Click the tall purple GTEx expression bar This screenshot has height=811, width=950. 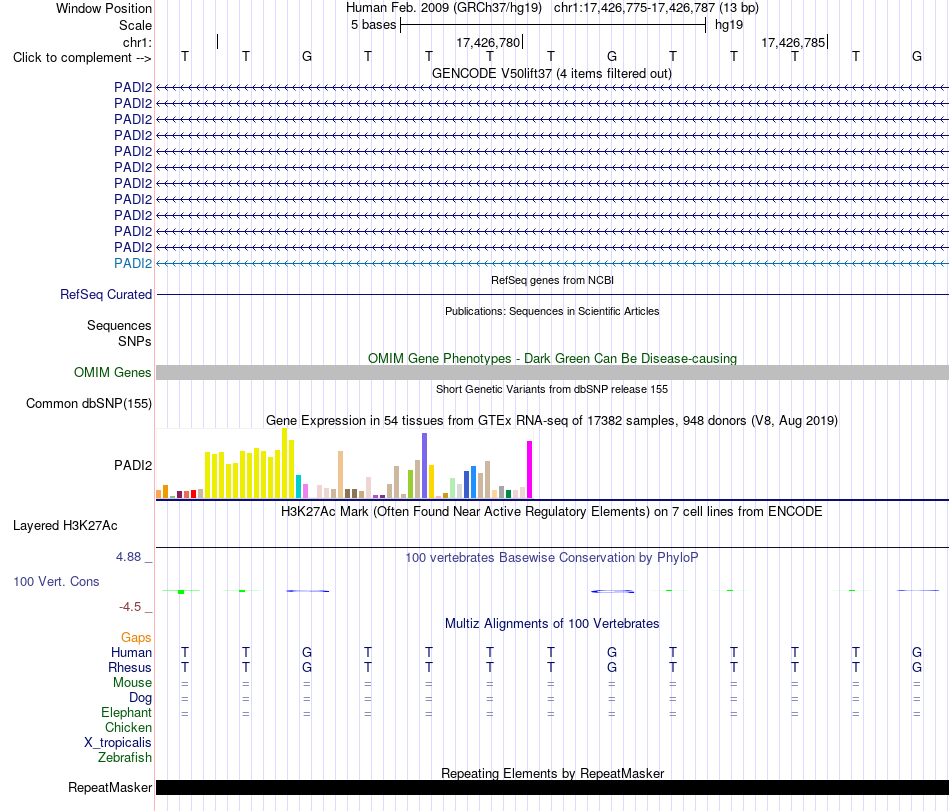coord(425,466)
